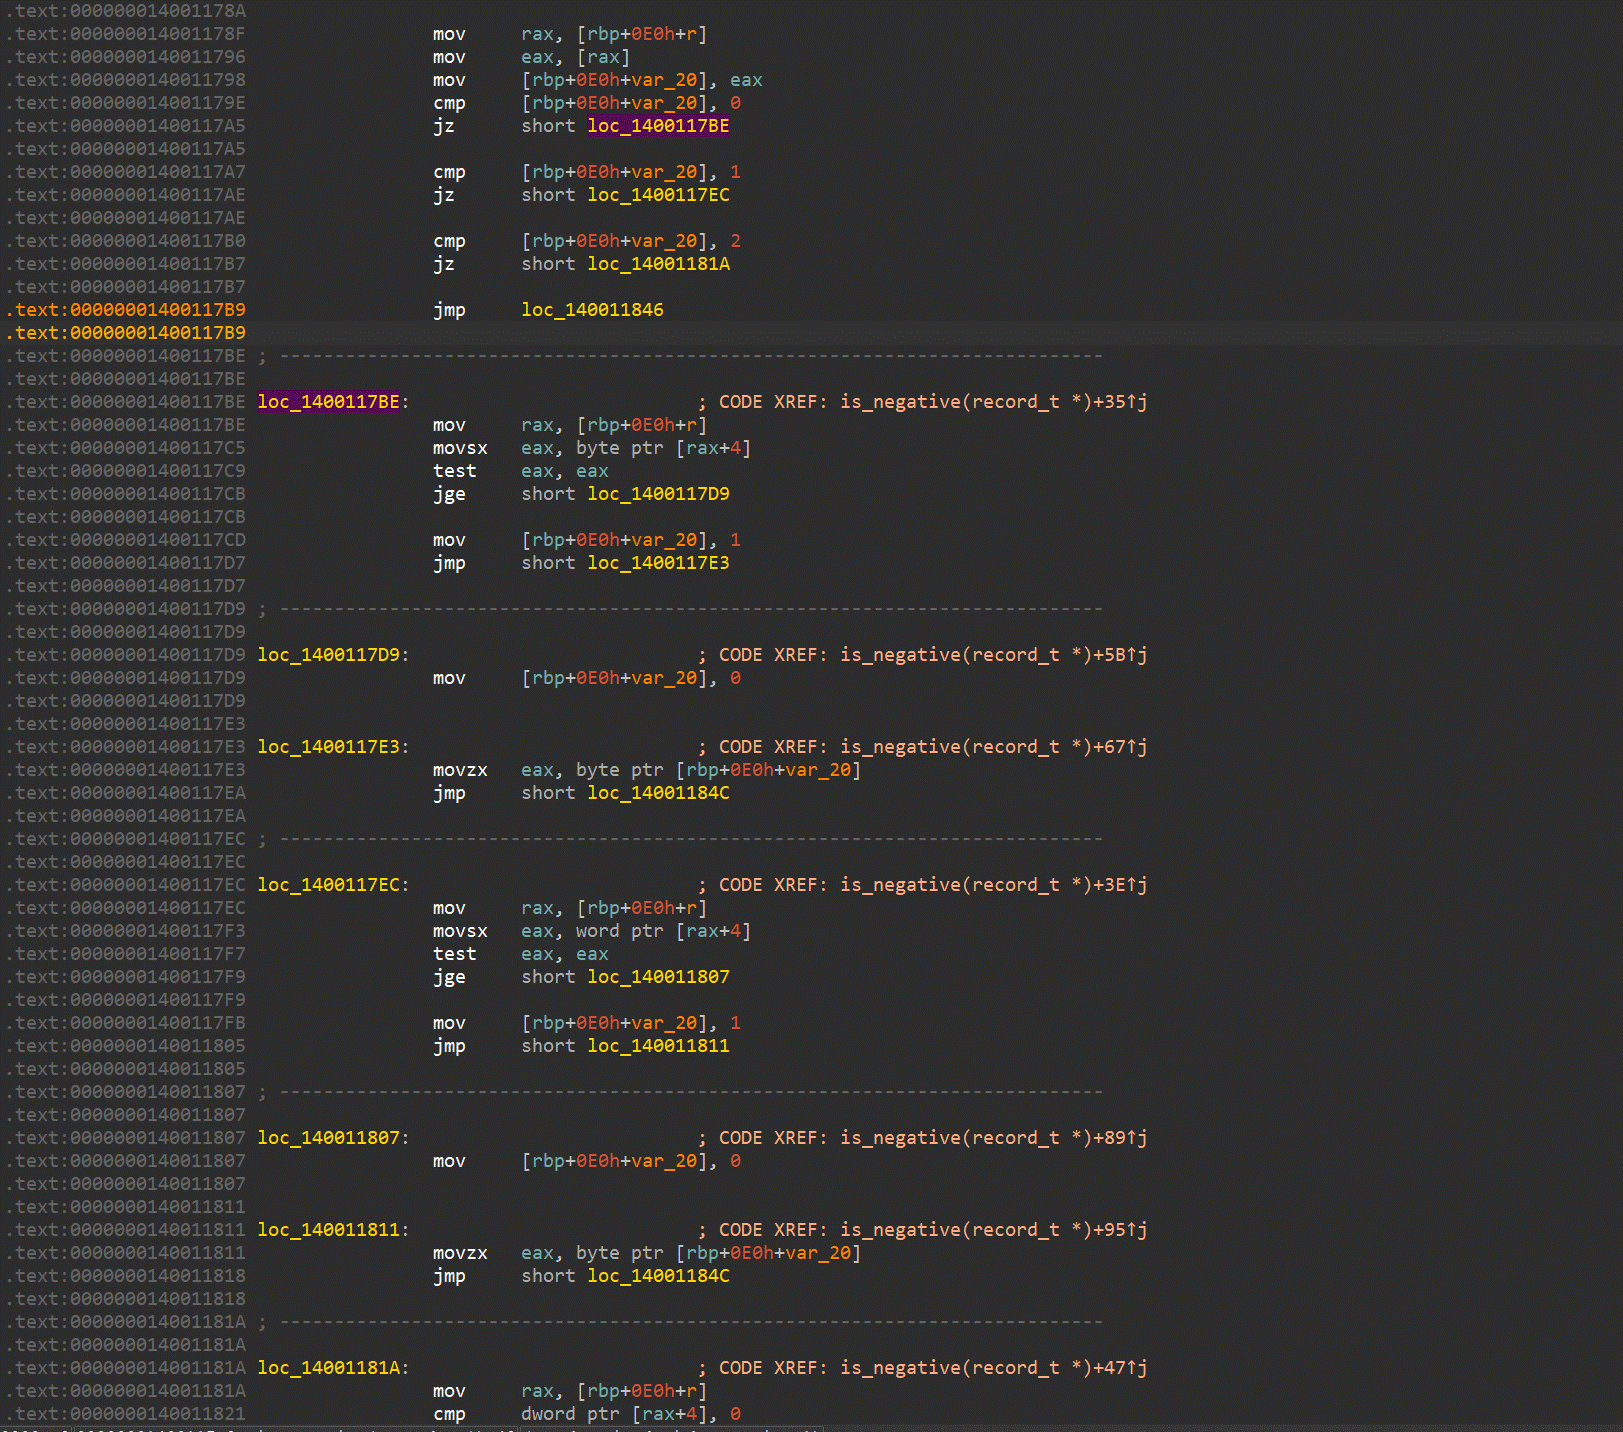Select the highlighted loc_1400117BE label definition
The width and height of the screenshot is (1623, 1432).
(328, 402)
